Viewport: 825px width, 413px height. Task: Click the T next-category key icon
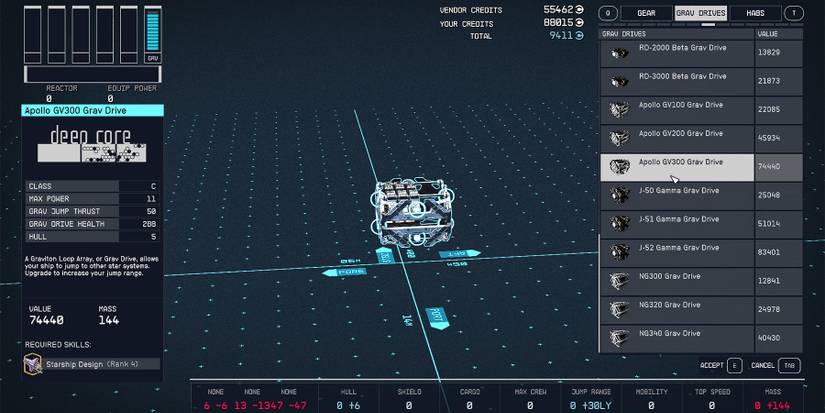[794, 13]
